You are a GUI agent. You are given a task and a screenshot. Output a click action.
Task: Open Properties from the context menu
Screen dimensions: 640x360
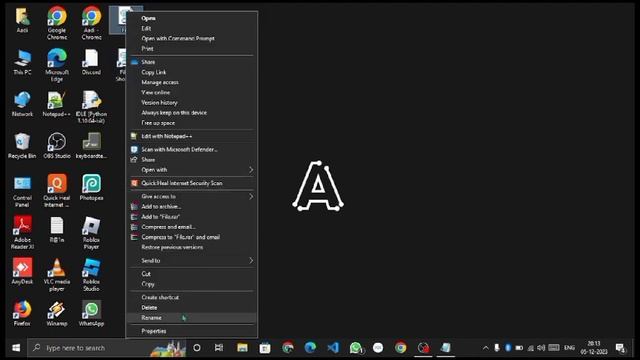coord(192,331)
